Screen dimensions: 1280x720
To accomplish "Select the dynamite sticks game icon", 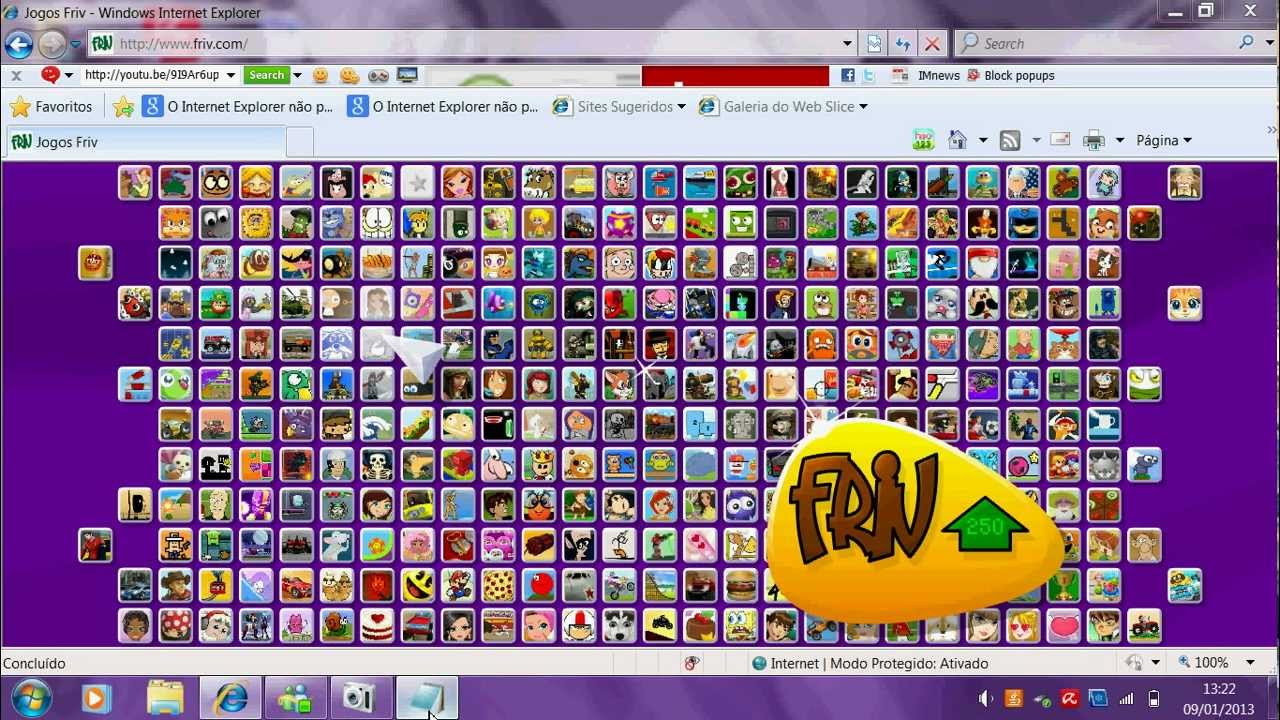I will coord(539,545).
